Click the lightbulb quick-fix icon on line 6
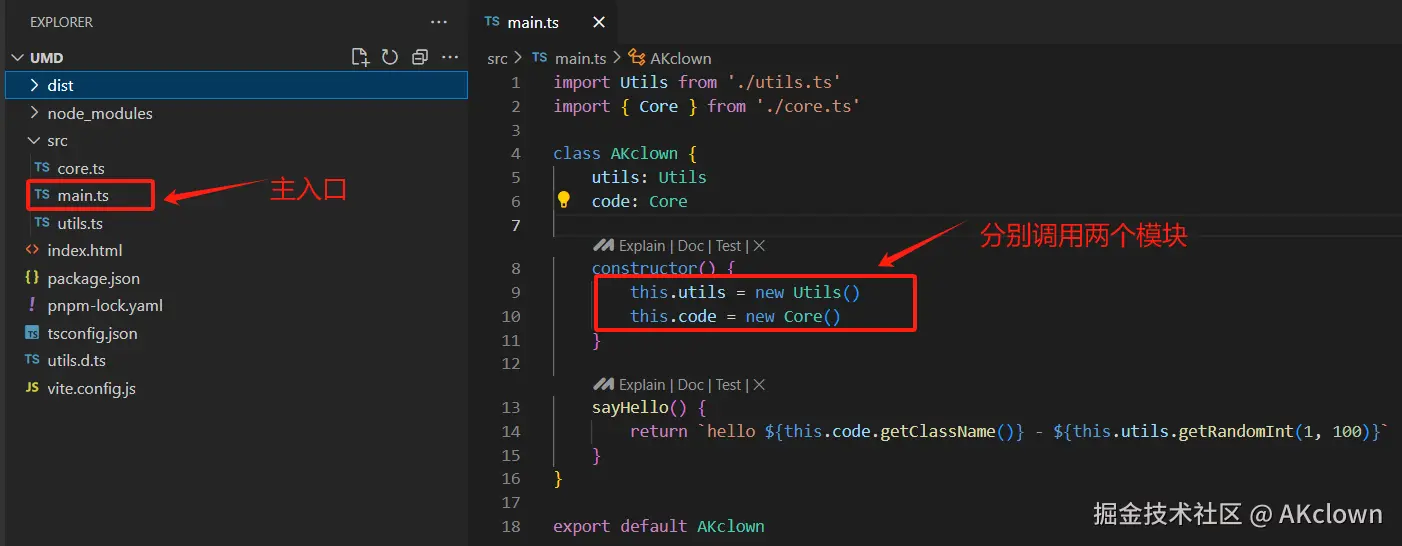 563,200
